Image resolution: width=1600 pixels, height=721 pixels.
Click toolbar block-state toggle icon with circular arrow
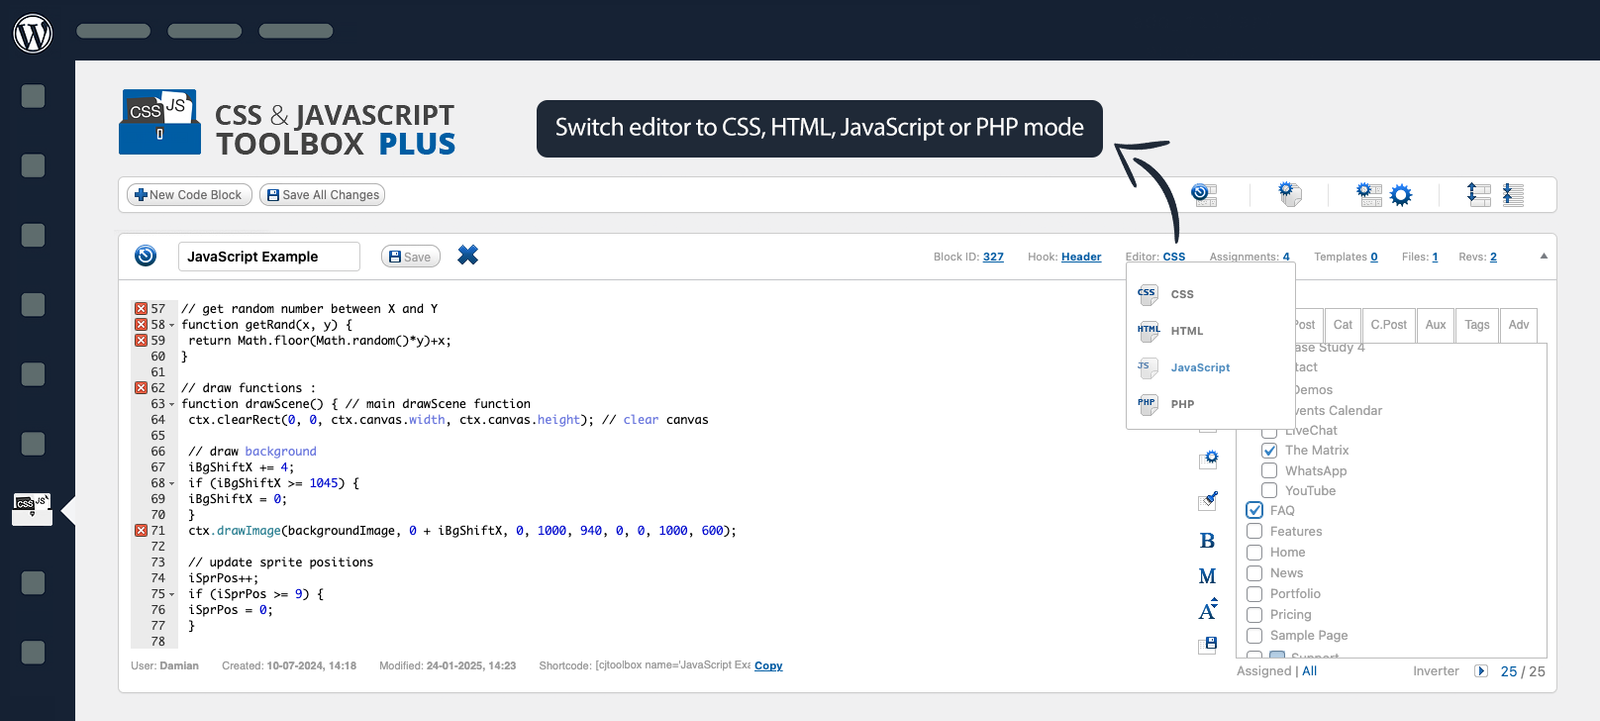coord(1204,194)
